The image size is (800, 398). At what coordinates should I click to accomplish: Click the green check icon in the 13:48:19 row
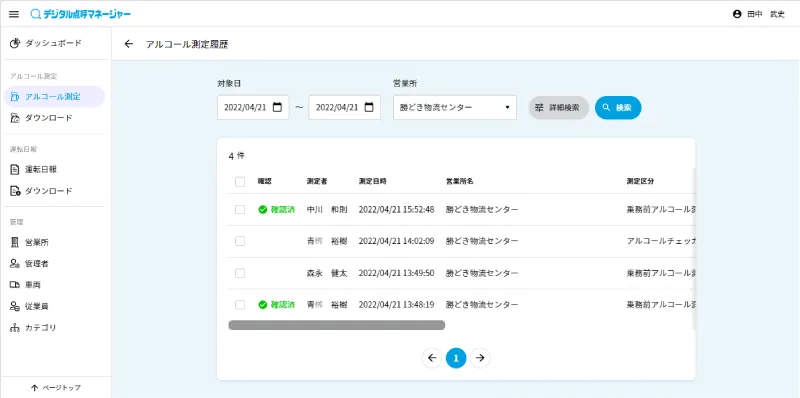click(263, 305)
